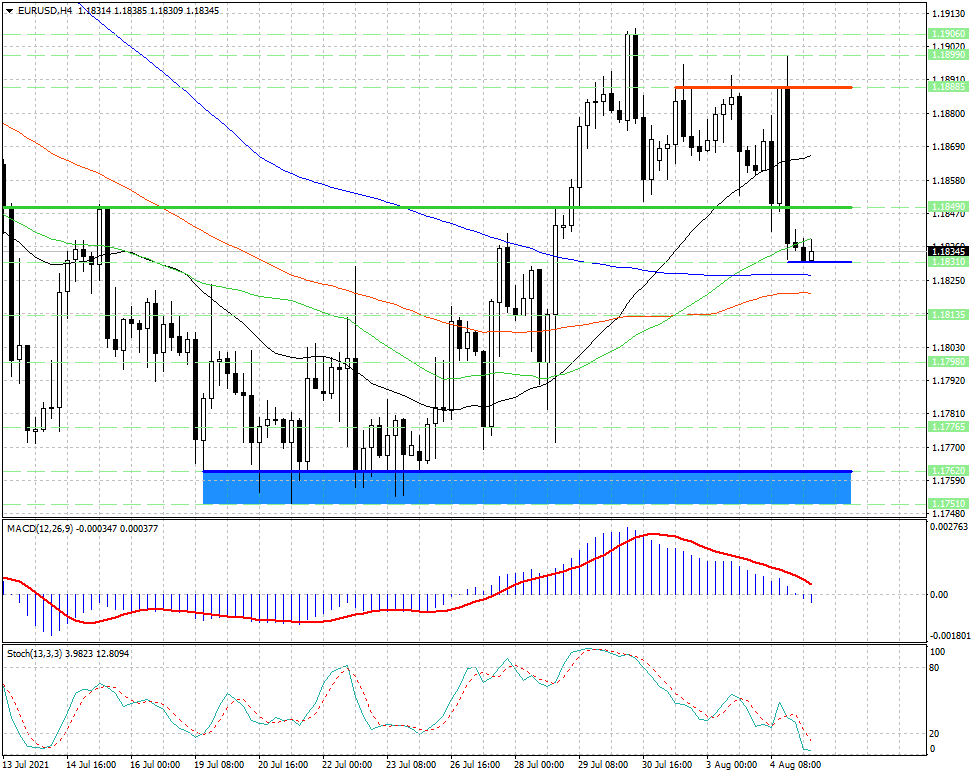Click the EURUSD,H4 chart title text
The height and width of the screenshot is (776, 972).
45,11
